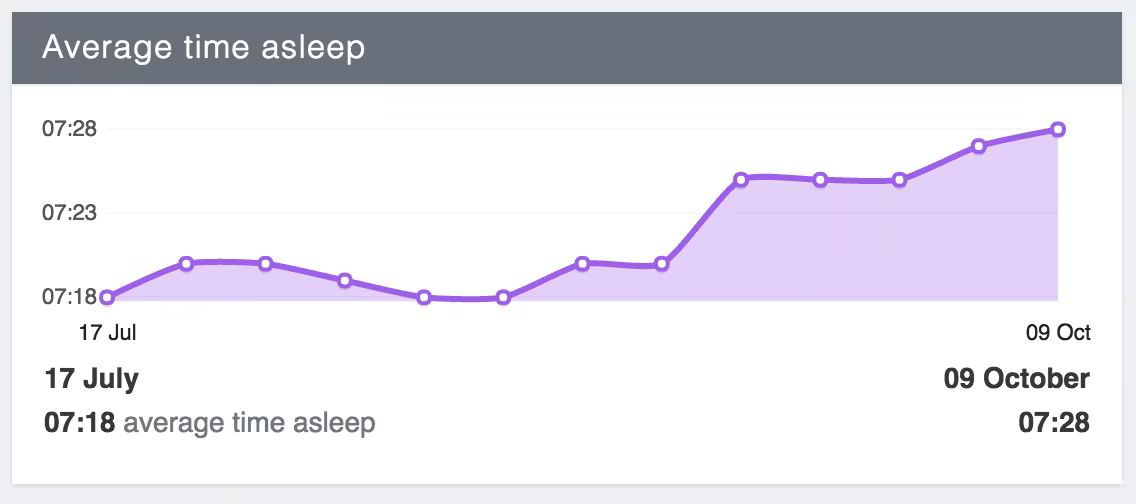Click the "Average time asleep" header title
Screen dimensions: 1136x504
coord(203,48)
